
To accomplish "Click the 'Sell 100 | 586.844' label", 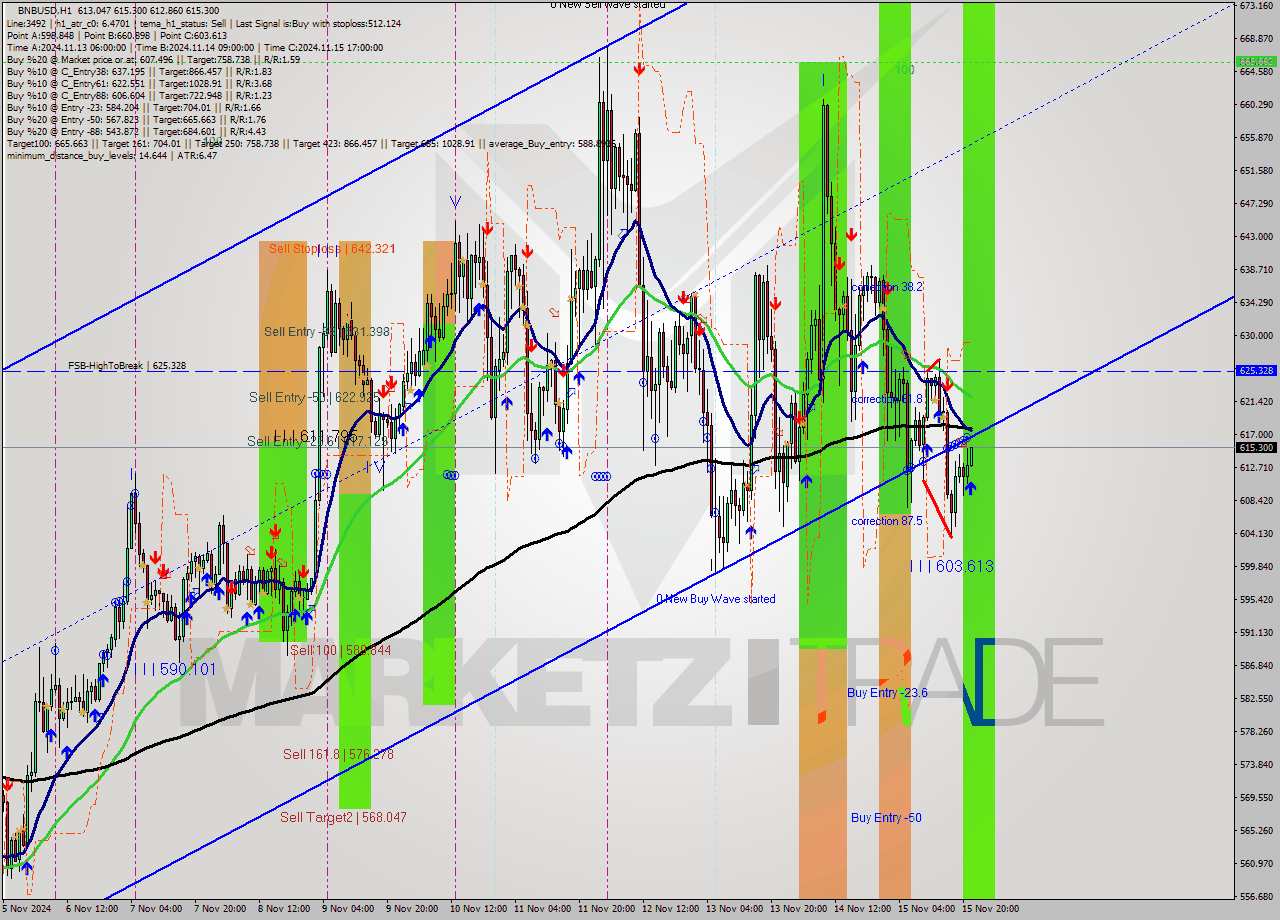I will tap(340, 650).
